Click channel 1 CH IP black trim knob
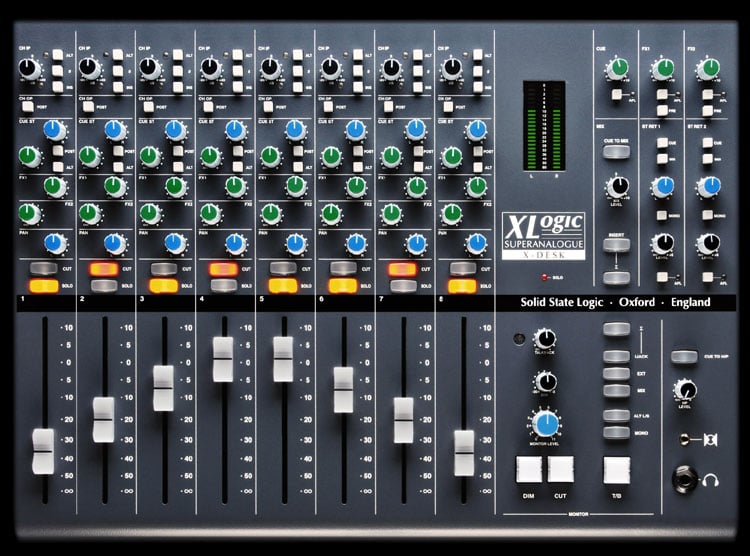 pyautogui.click(x=30, y=68)
